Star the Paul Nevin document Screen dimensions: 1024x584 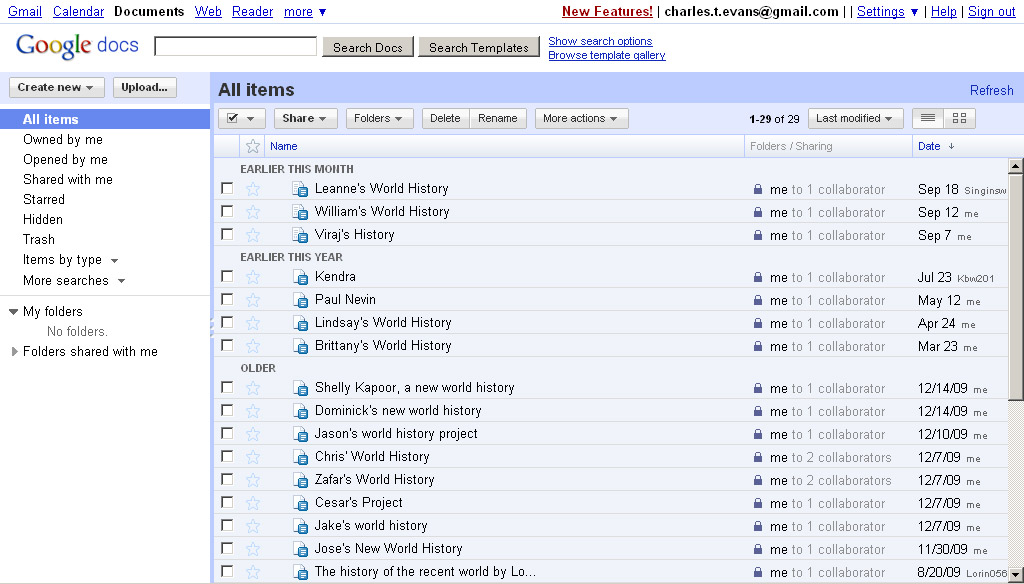[253, 300]
